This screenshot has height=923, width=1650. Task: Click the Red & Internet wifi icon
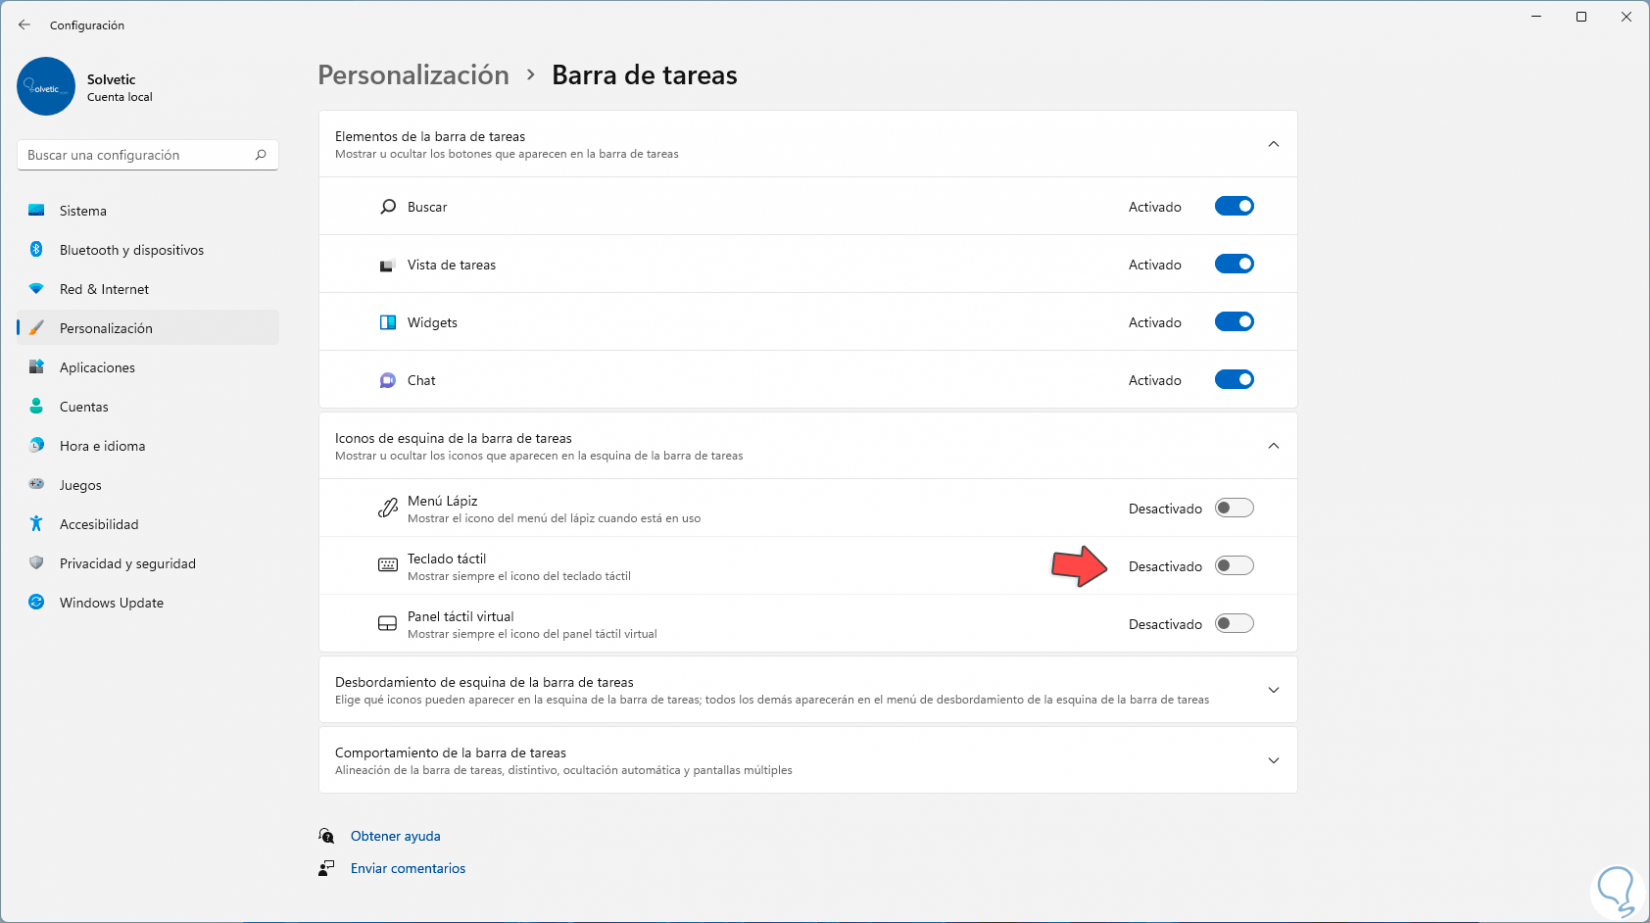[36, 289]
